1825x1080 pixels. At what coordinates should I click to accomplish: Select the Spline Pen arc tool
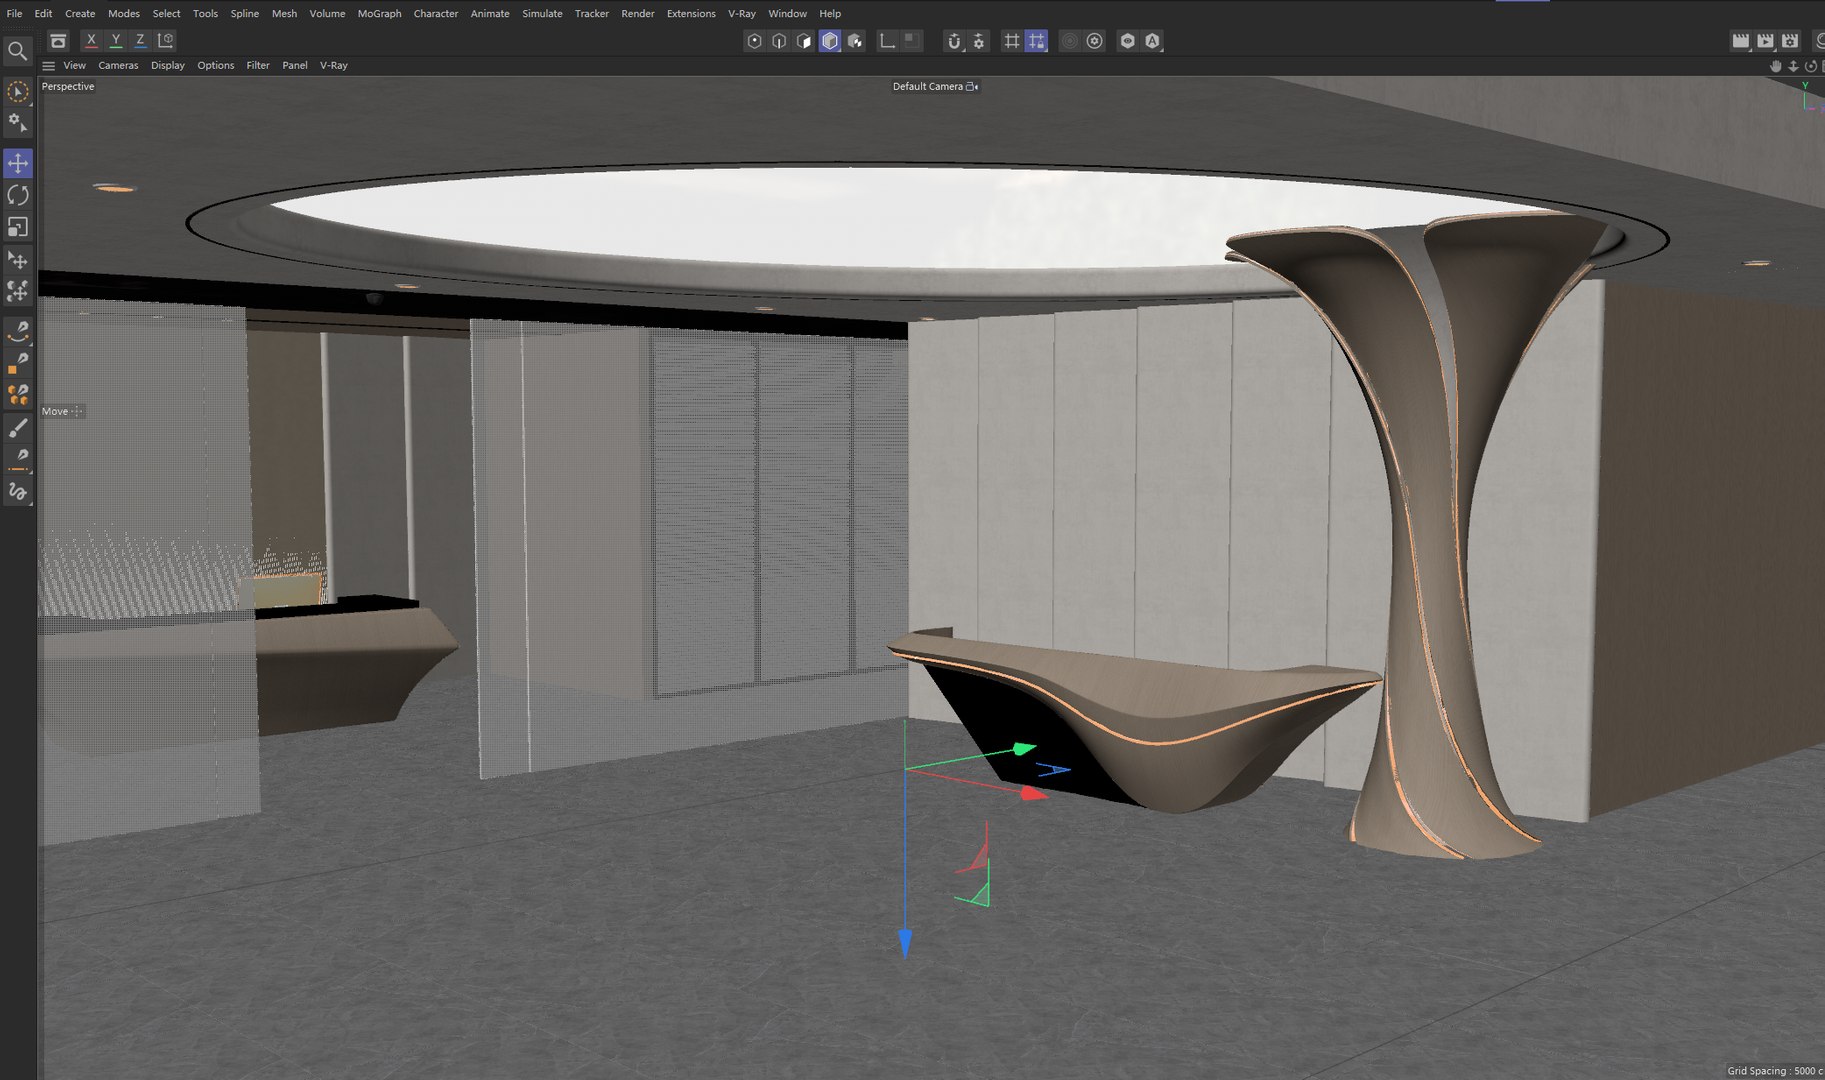18,332
